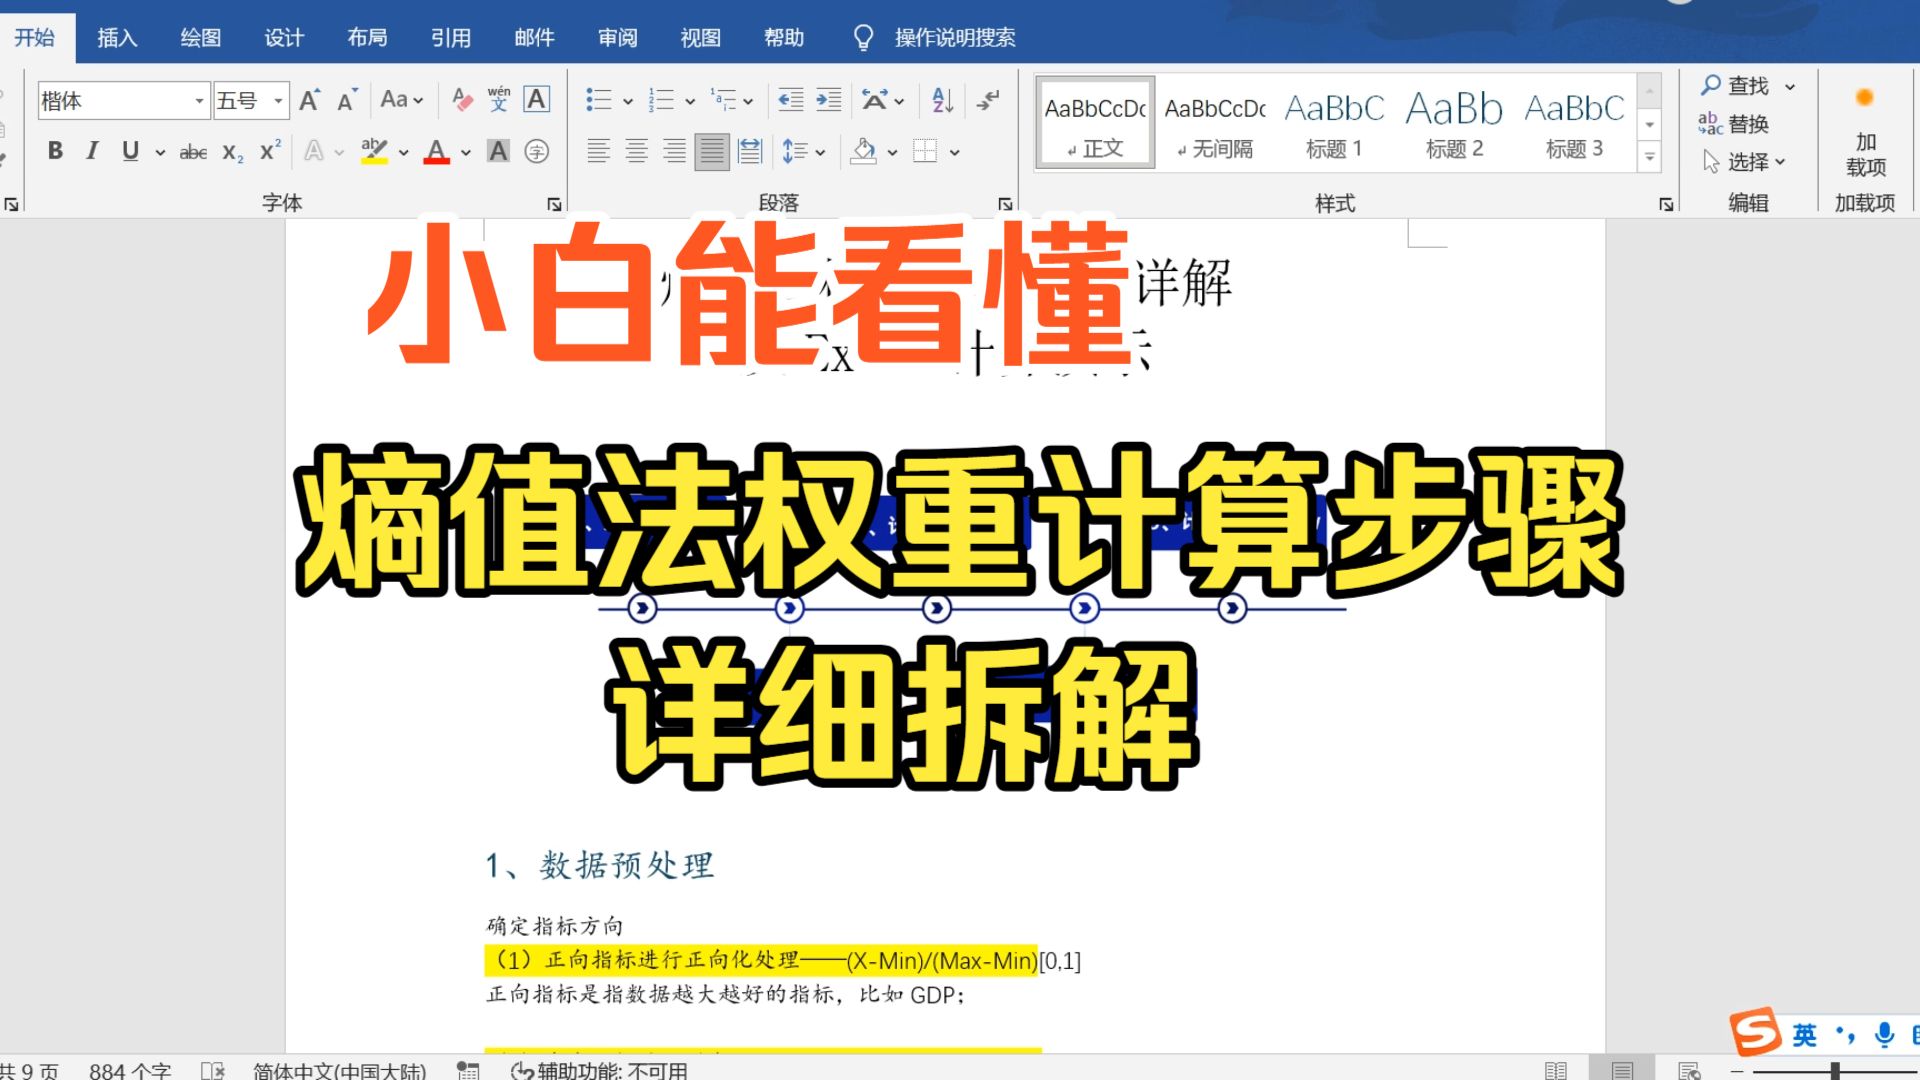Increase paragraph indent
This screenshot has height=1080, width=1920.
tap(829, 99)
